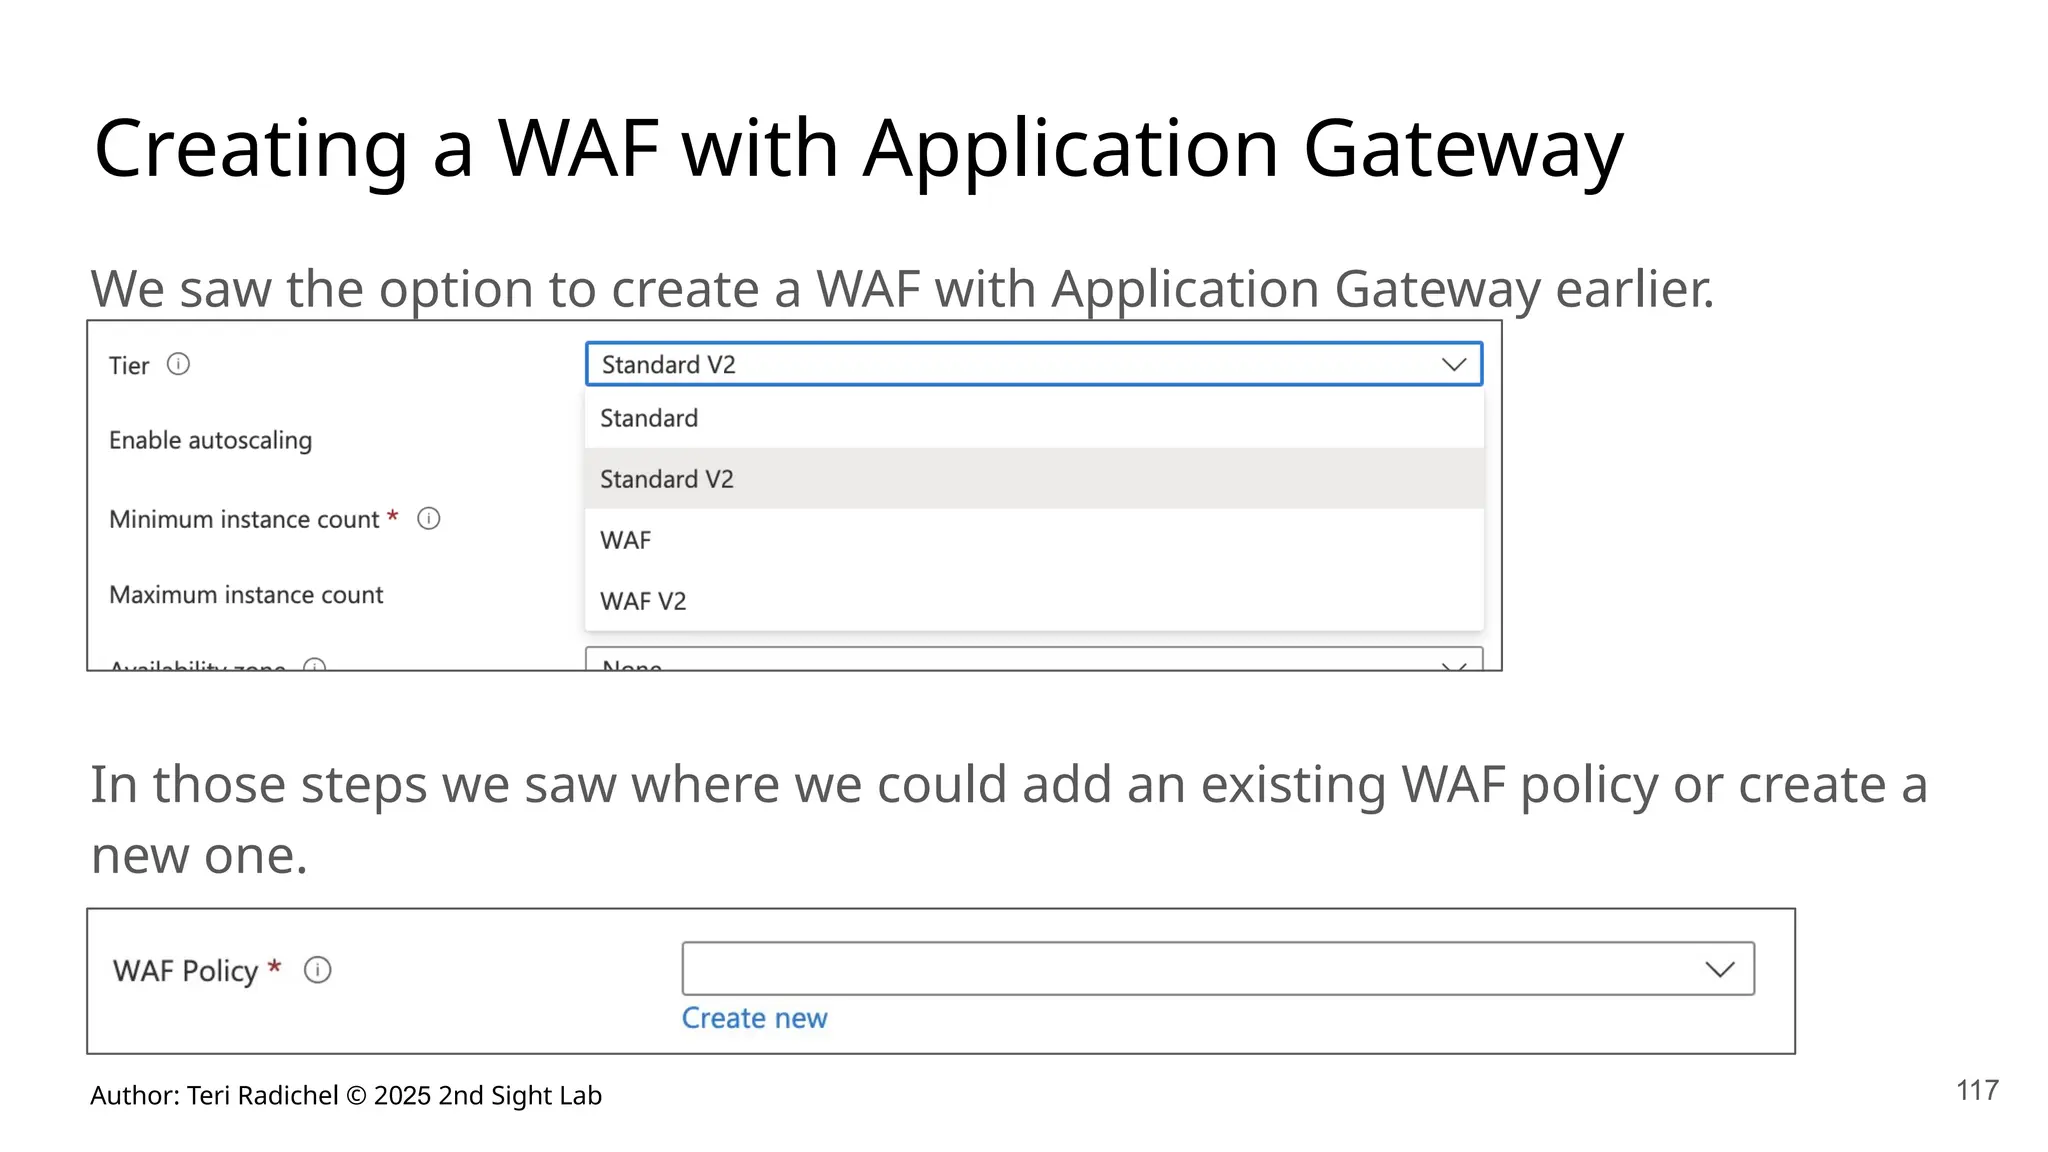The height and width of the screenshot is (1152, 2048).
Task: Select the WAF tier option
Action: click(x=1033, y=540)
